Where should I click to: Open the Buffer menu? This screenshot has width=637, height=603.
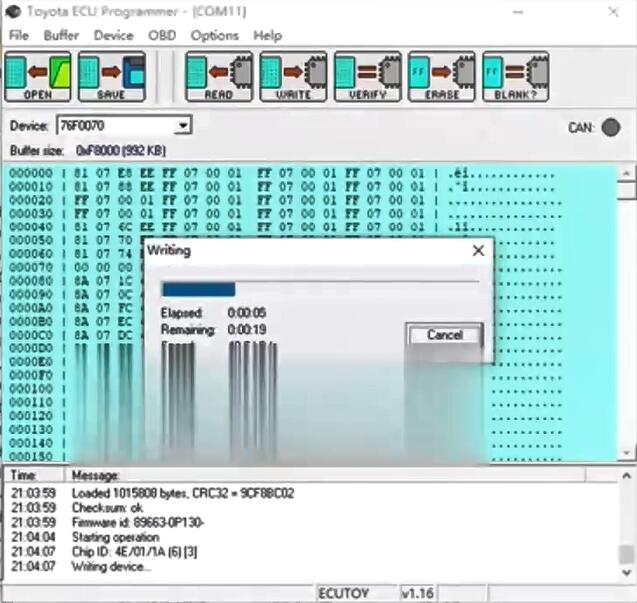(x=61, y=35)
